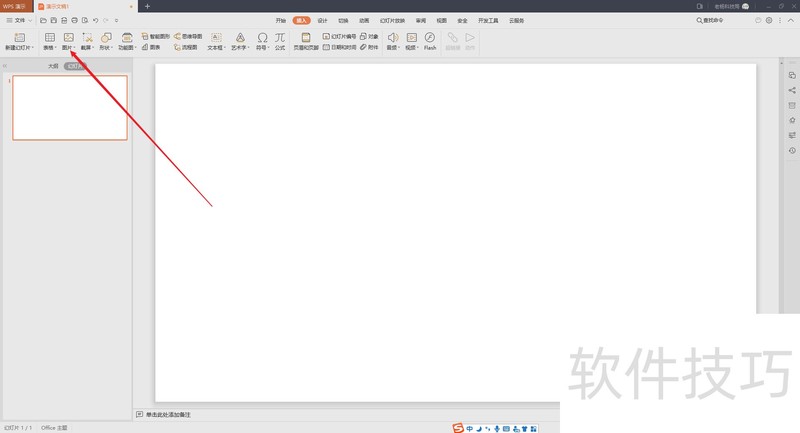Insert a 图表 chart

(x=151, y=47)
